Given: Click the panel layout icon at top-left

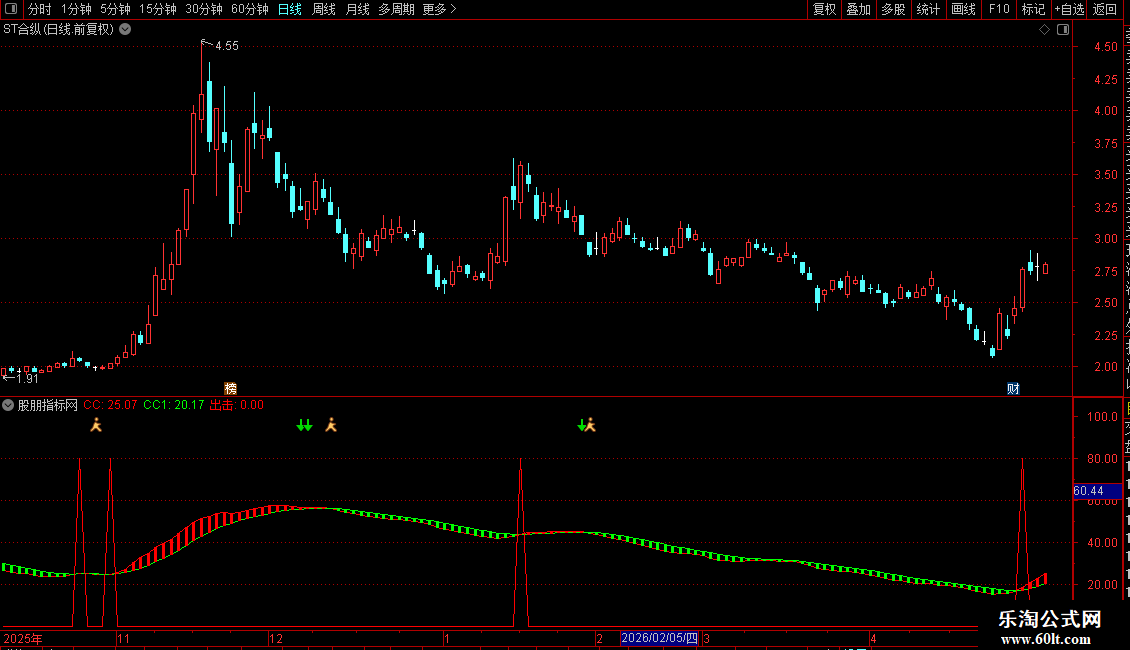Looking at the screenshot, I should [11, 9].
